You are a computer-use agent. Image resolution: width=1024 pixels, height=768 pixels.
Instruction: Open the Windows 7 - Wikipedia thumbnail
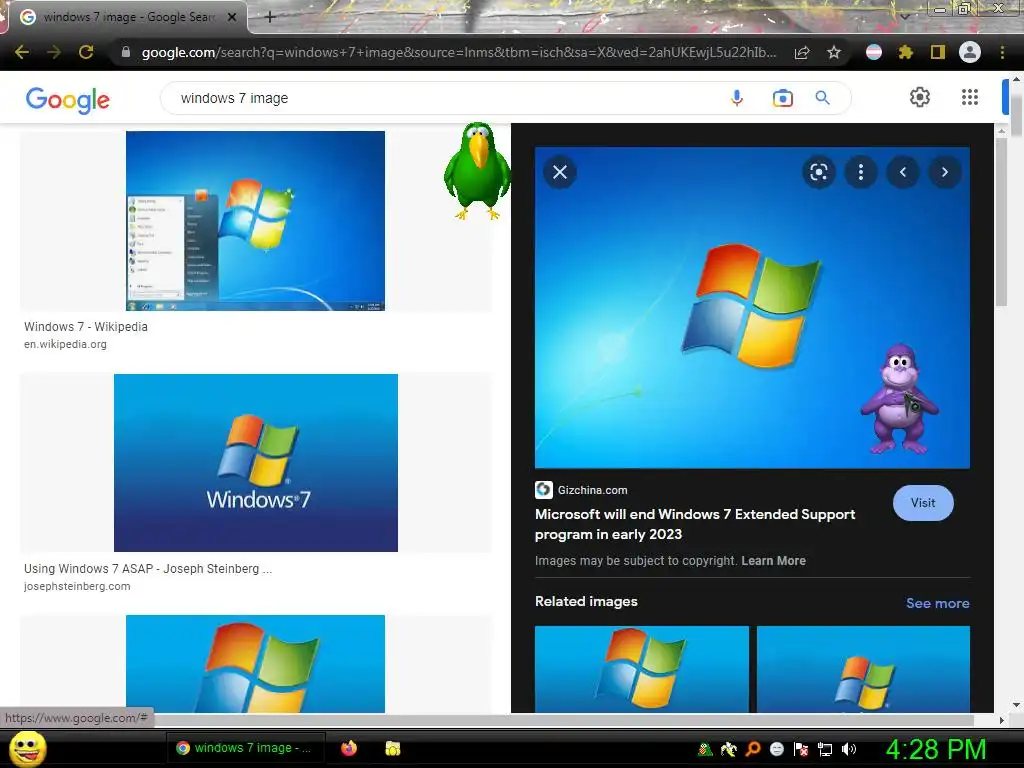(x=255, y=221)
